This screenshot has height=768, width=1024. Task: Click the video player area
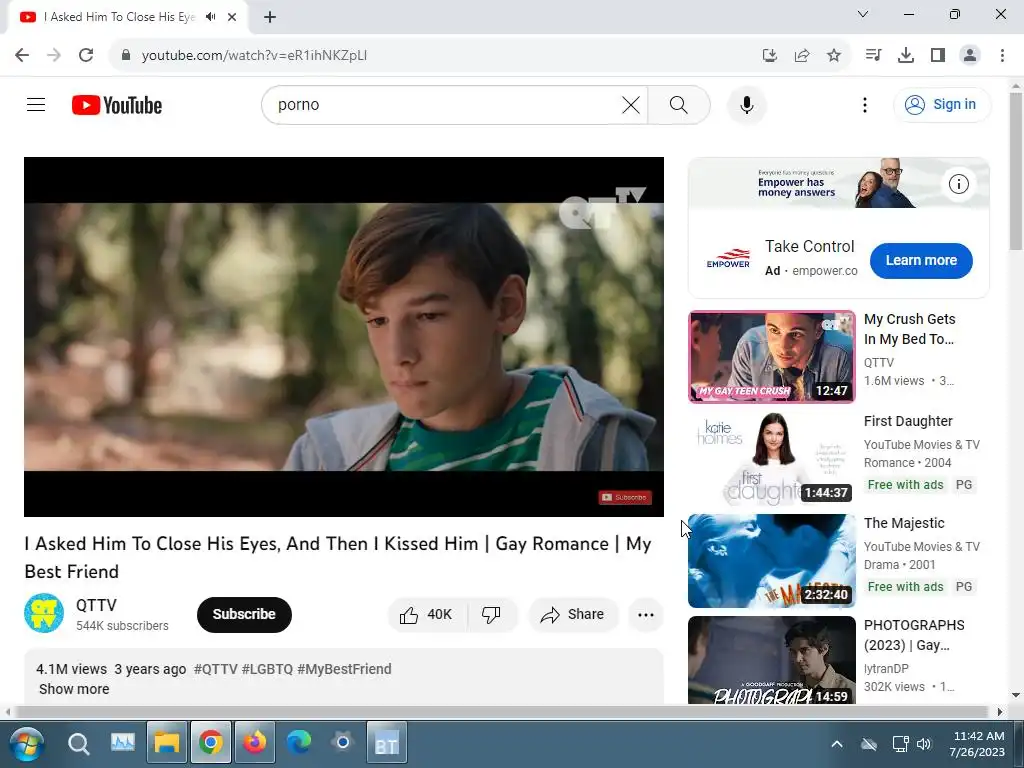point(344,336)
